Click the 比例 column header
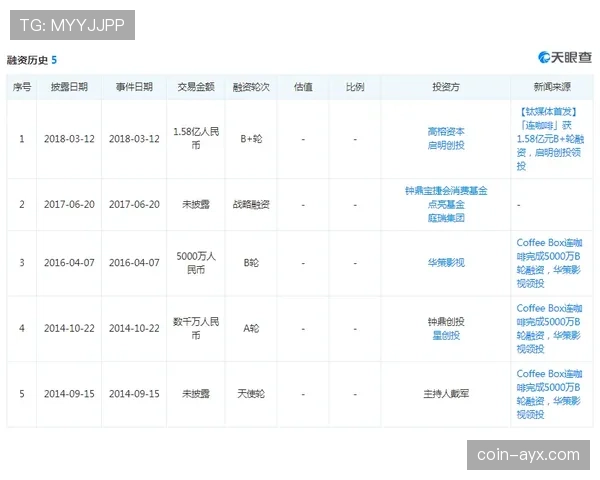 pos(355,87)
